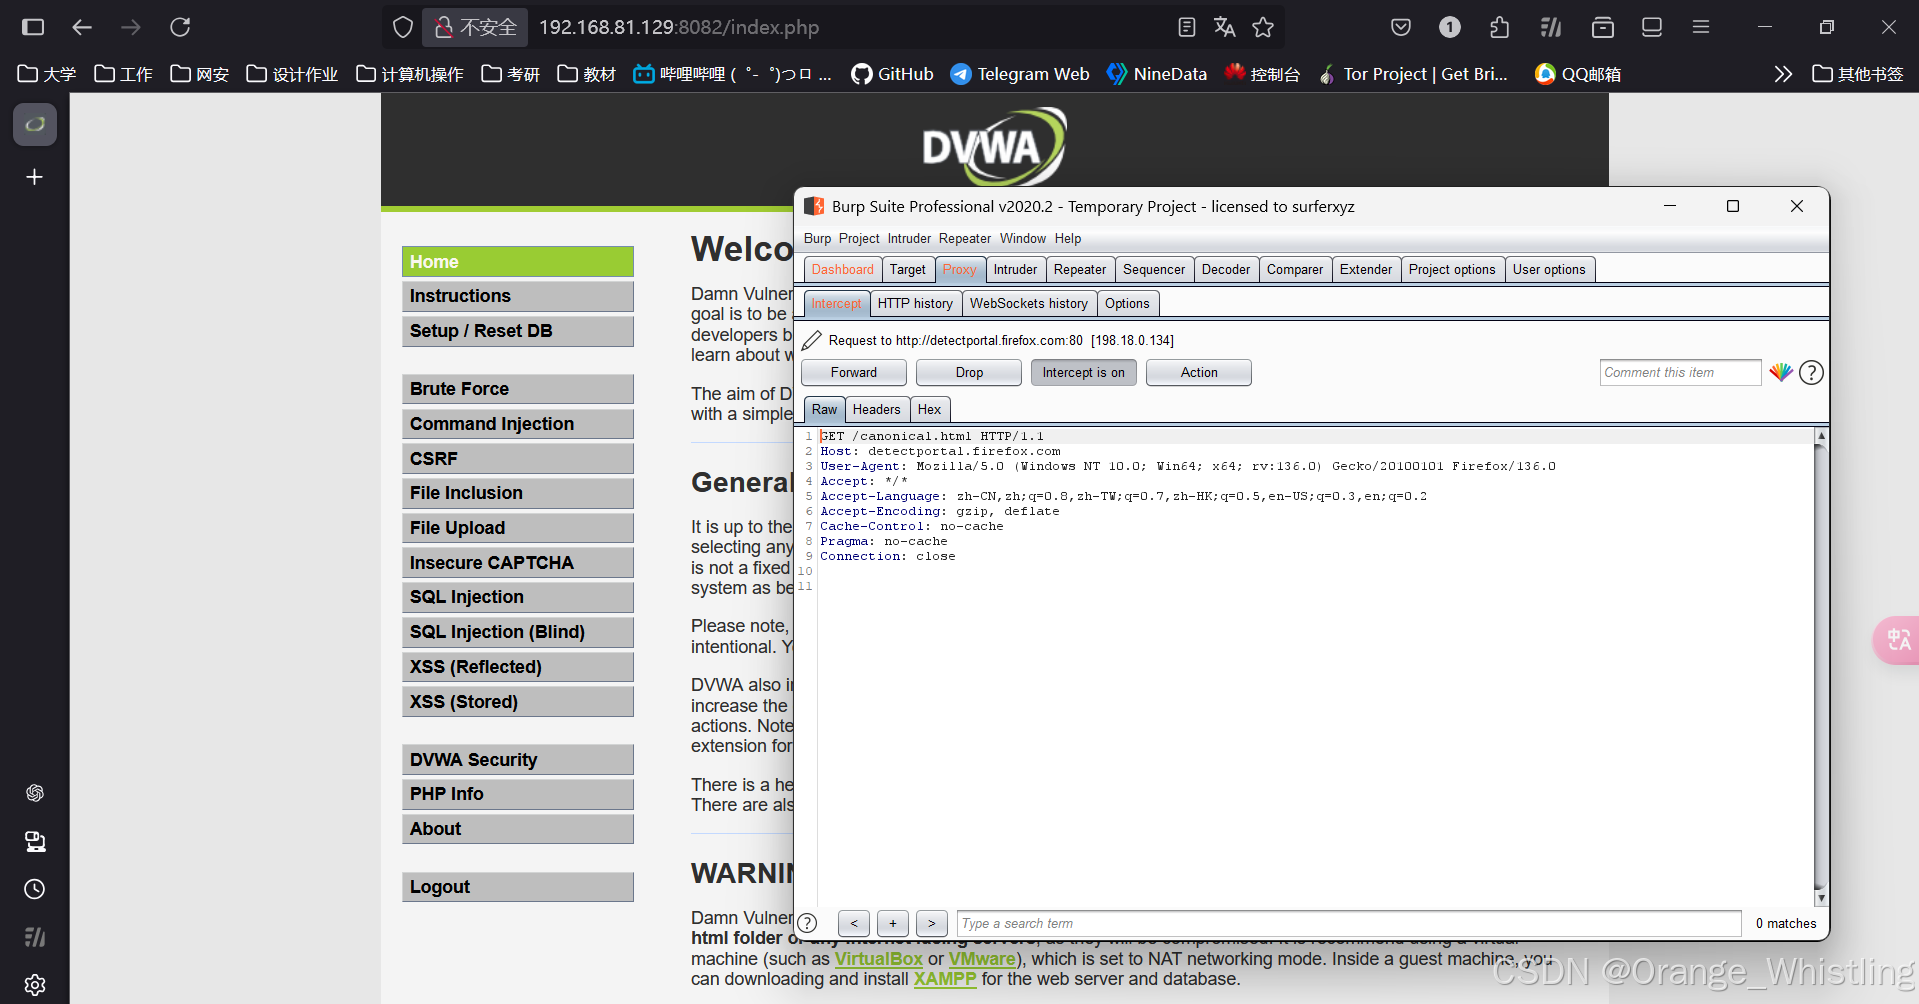Screen dimensions: 1919x1004
Task: Open the 网安 bookmark folder
Action: tap(200, 74)
